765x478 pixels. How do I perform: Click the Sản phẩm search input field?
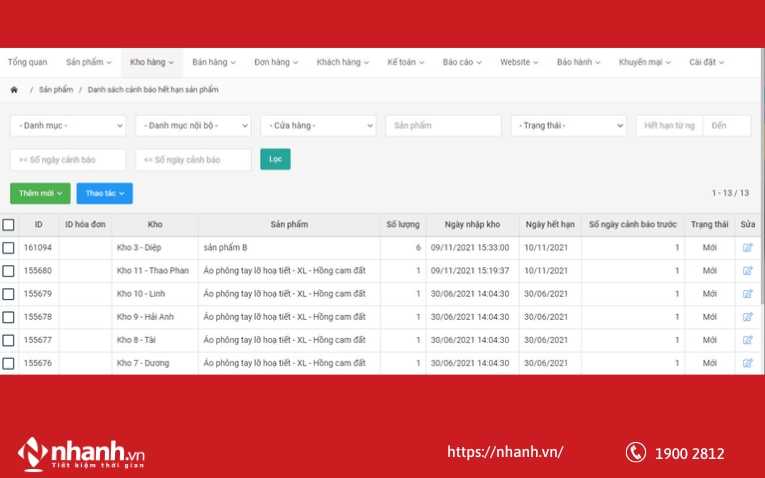click(443, 126)
